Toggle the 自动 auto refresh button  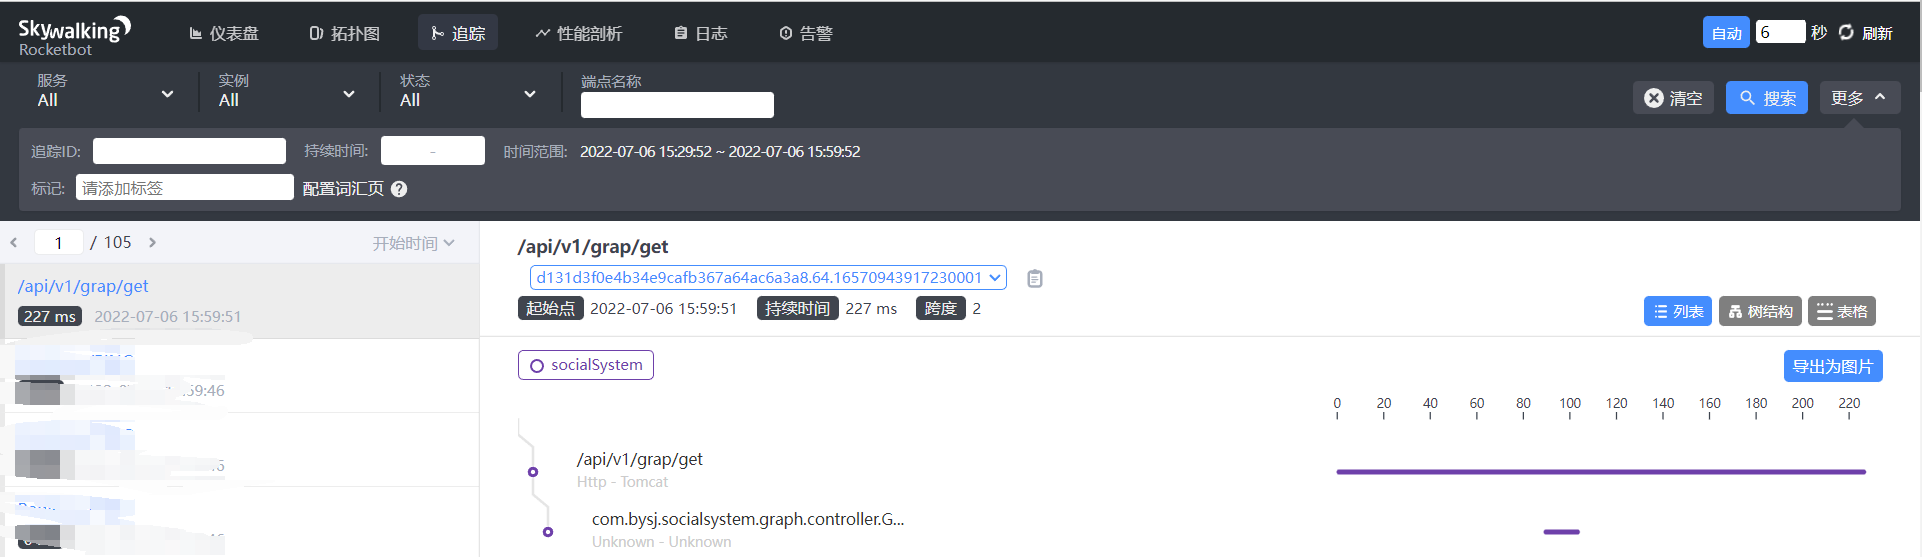[x=1726, y=32]
